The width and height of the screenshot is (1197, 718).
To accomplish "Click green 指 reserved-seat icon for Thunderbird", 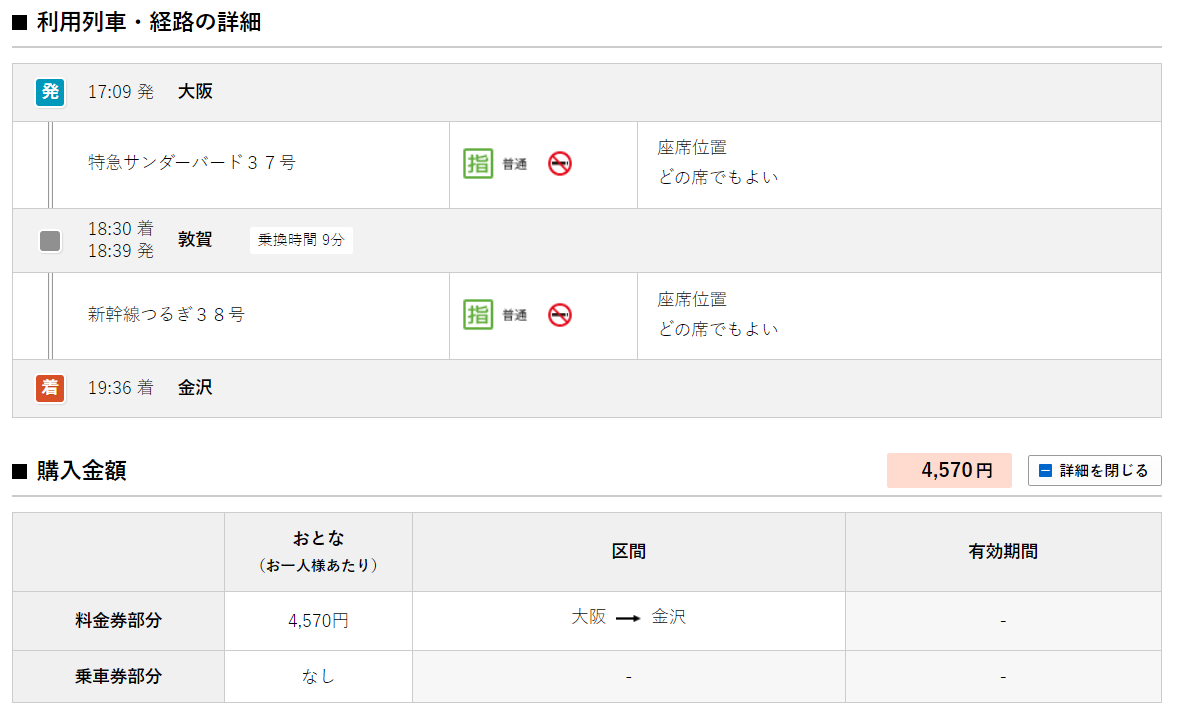I will click(478, 163).
